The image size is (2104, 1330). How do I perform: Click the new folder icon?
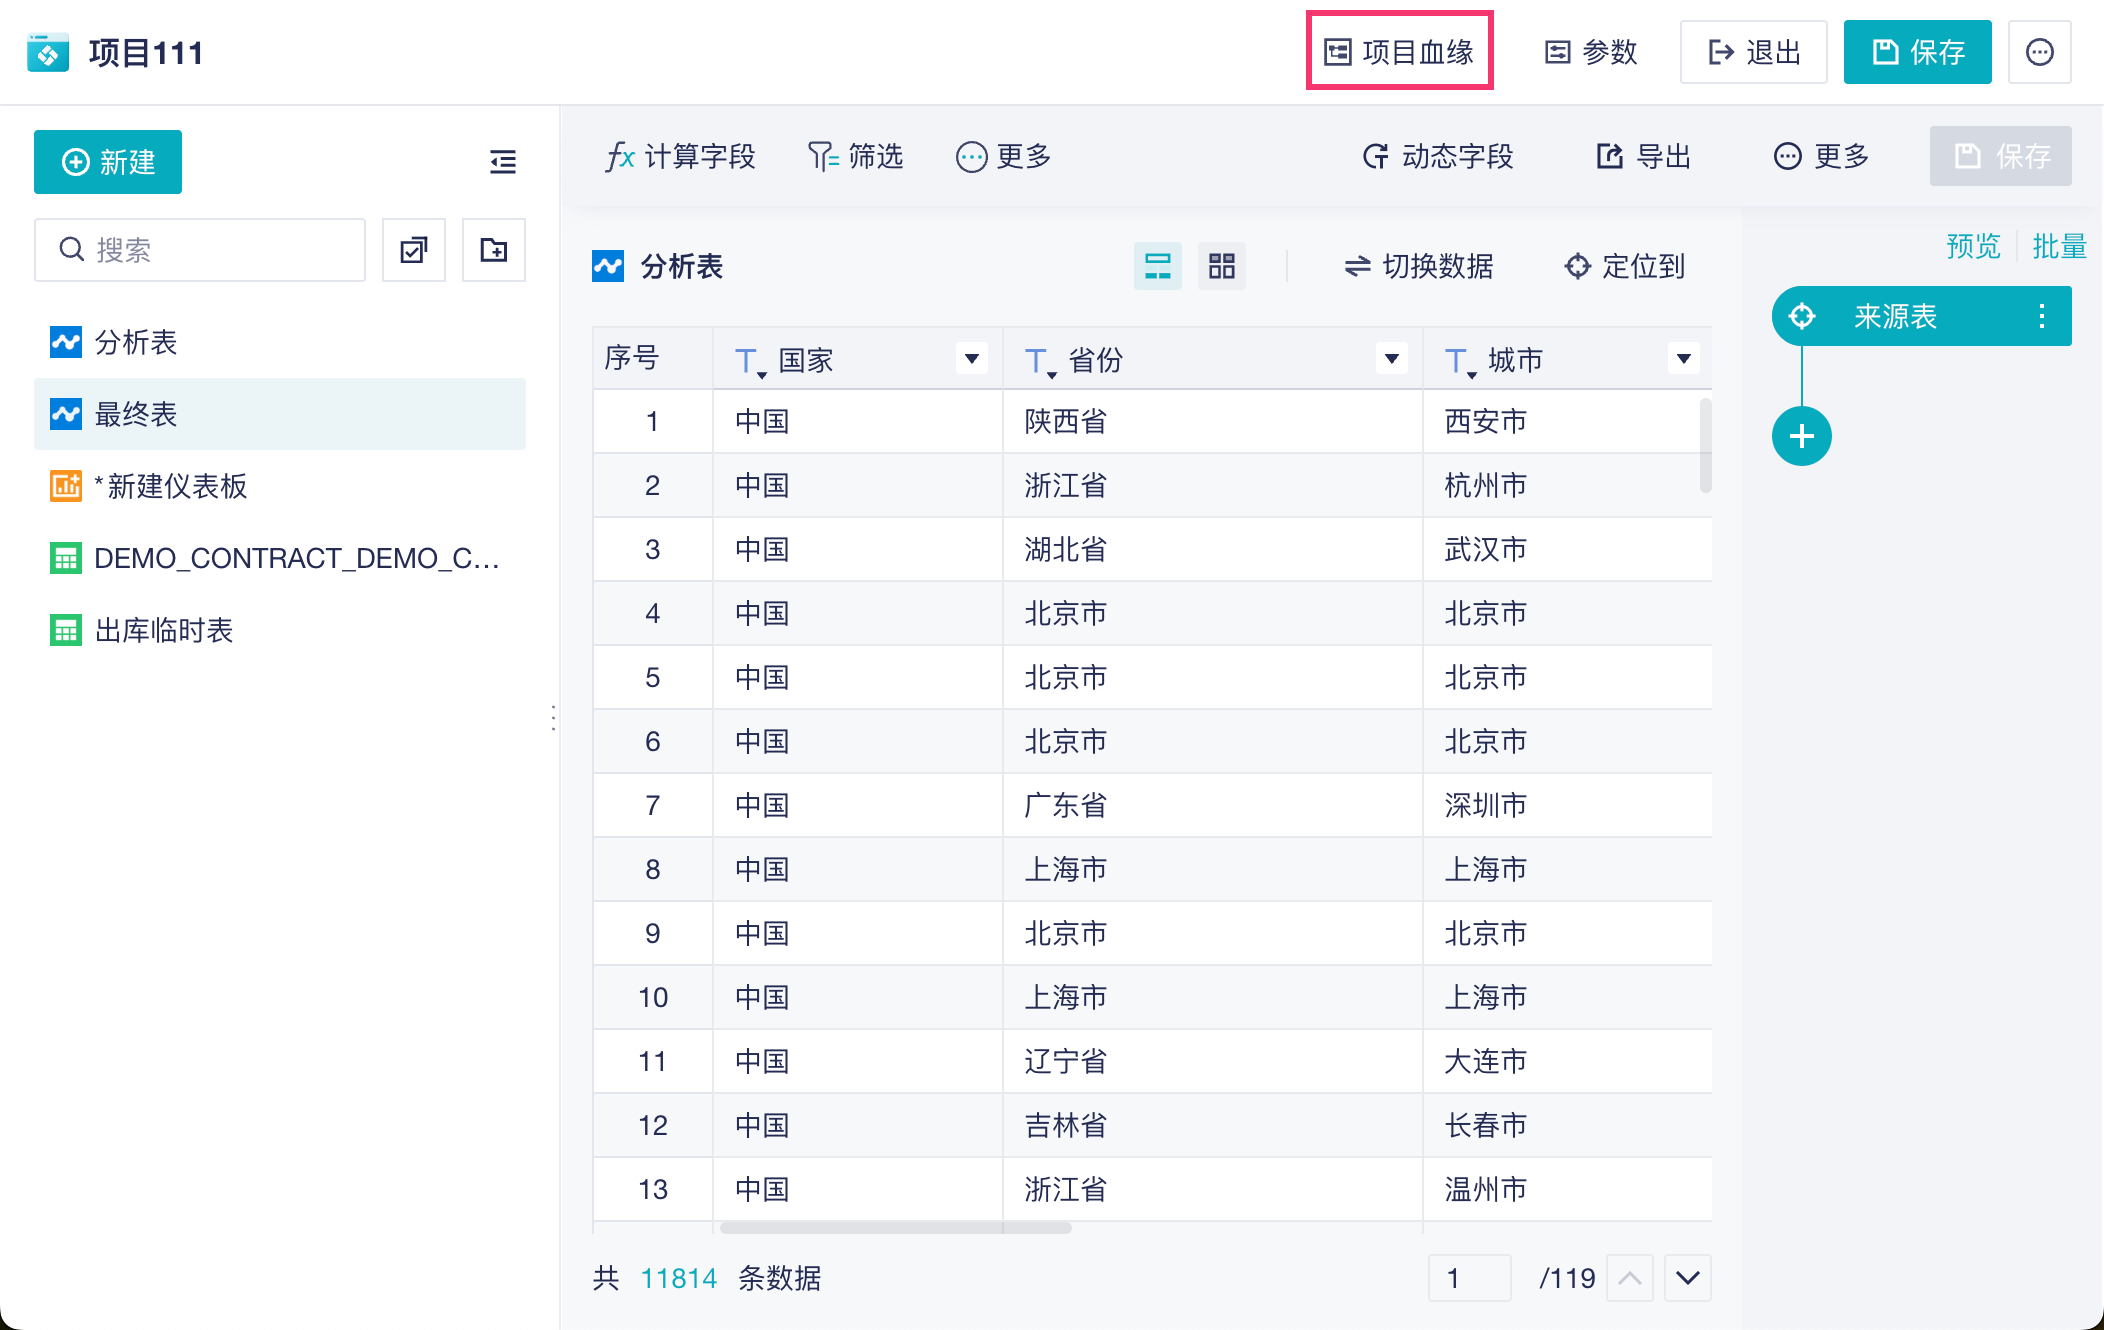click(x=494, y=250)
